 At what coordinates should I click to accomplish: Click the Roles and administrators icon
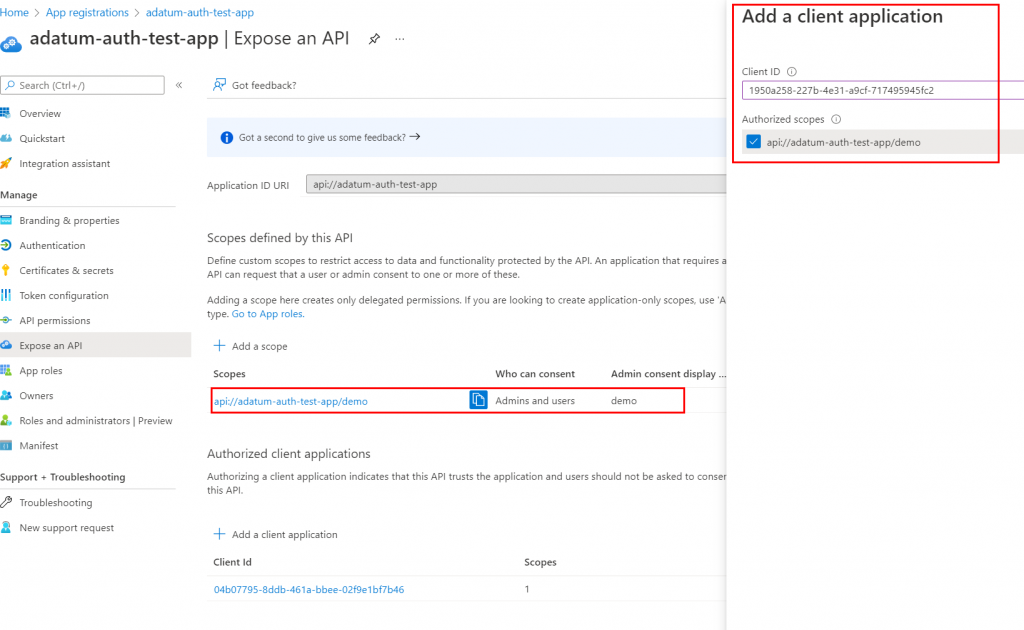tap(6, 420)
